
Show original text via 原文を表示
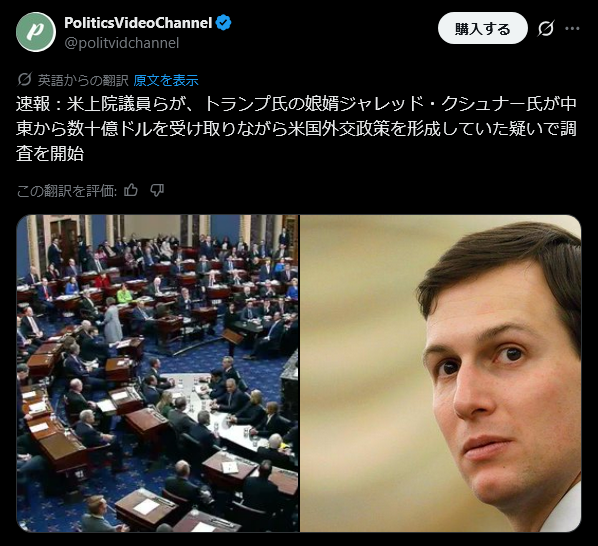(x=166, y=80)
